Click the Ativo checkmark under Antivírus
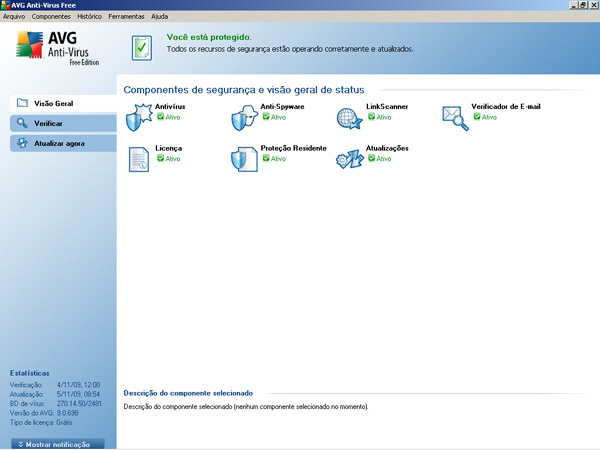This screenshot has width=600, height=450. tap(160, 116)
